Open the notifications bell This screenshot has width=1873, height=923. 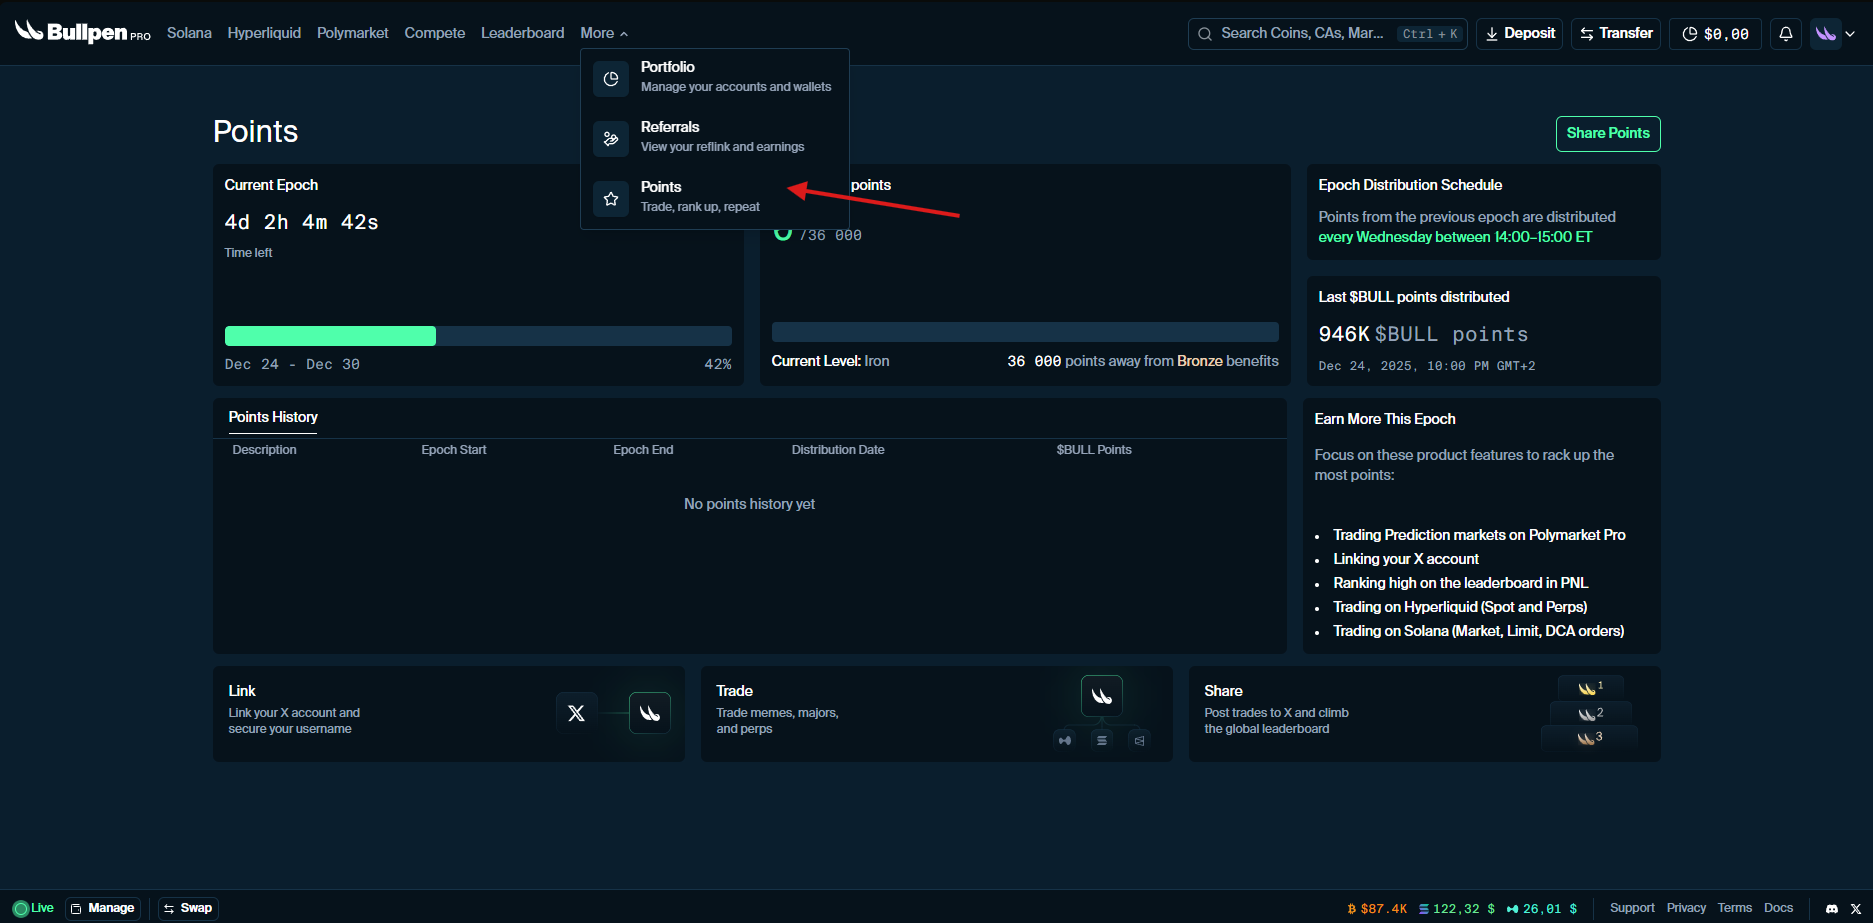tap(1785, 34)
